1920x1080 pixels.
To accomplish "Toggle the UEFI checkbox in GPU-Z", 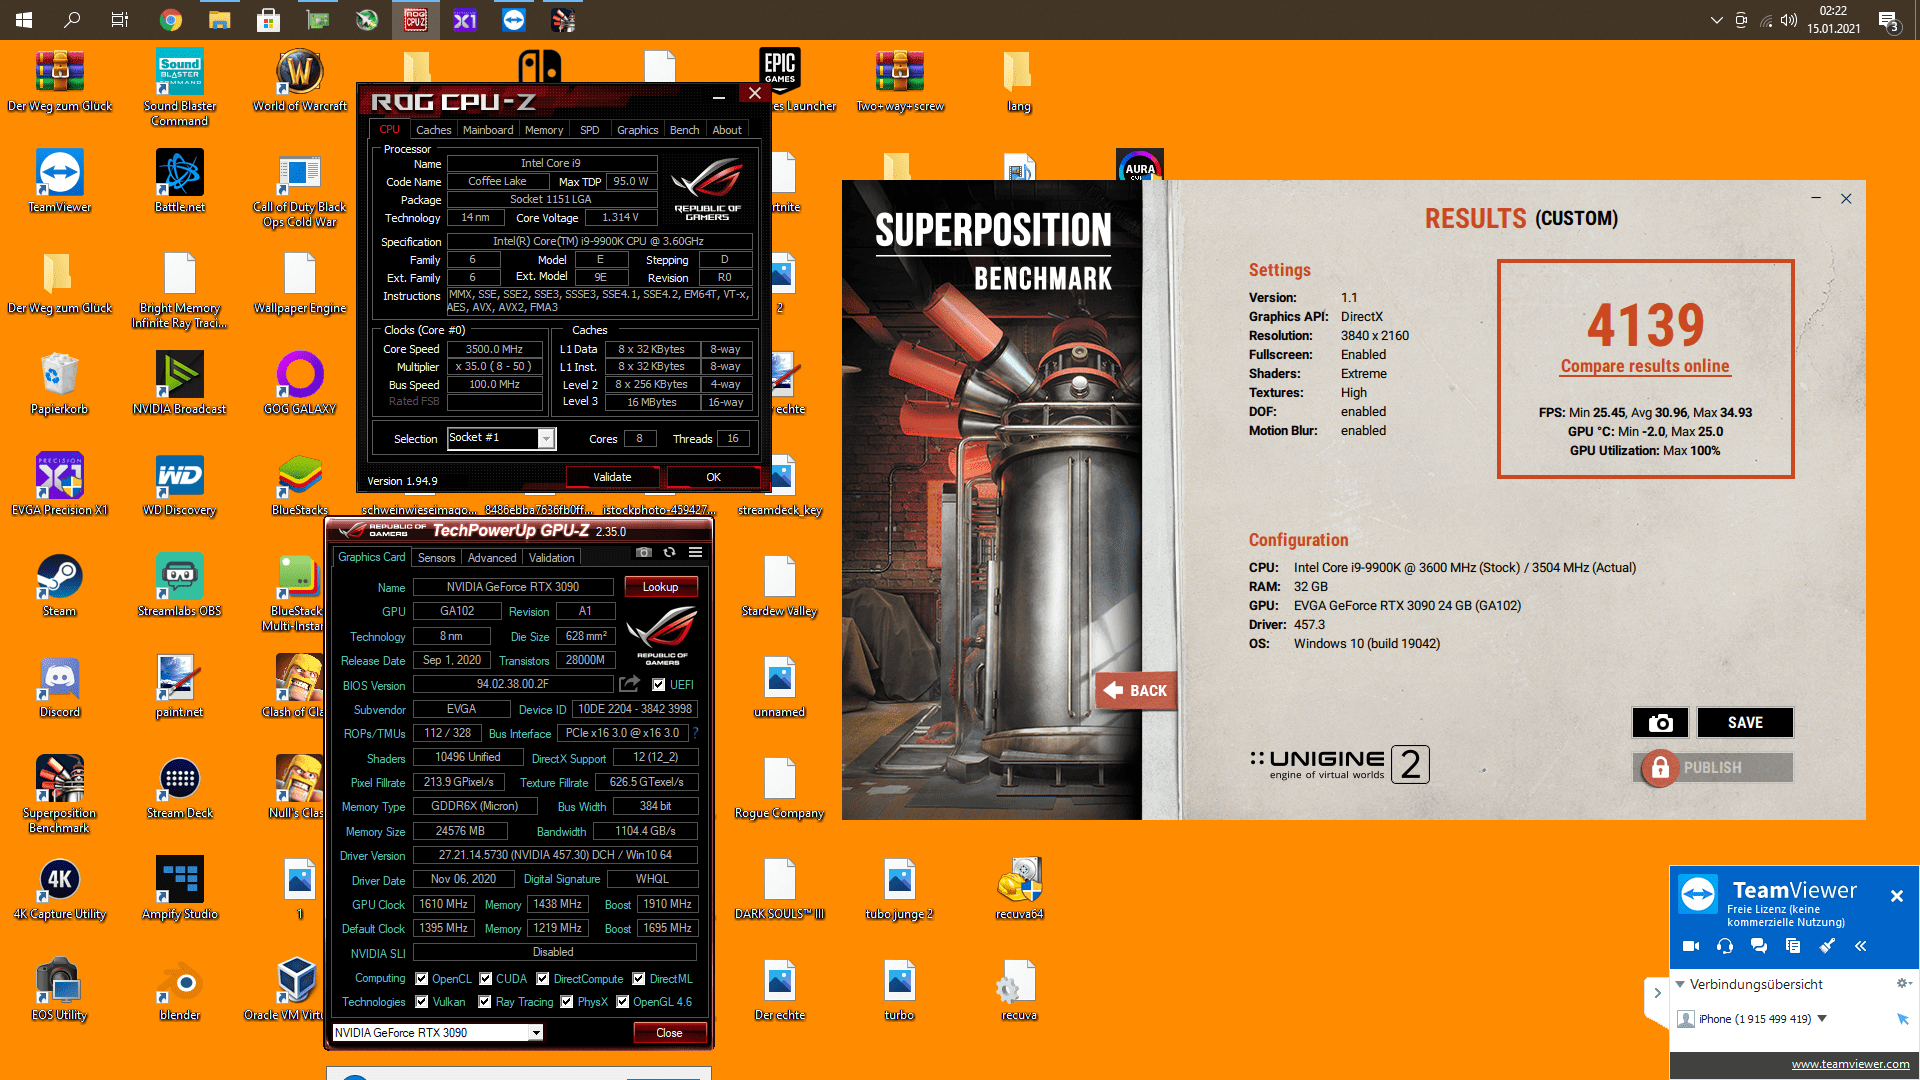I will 658,685.
